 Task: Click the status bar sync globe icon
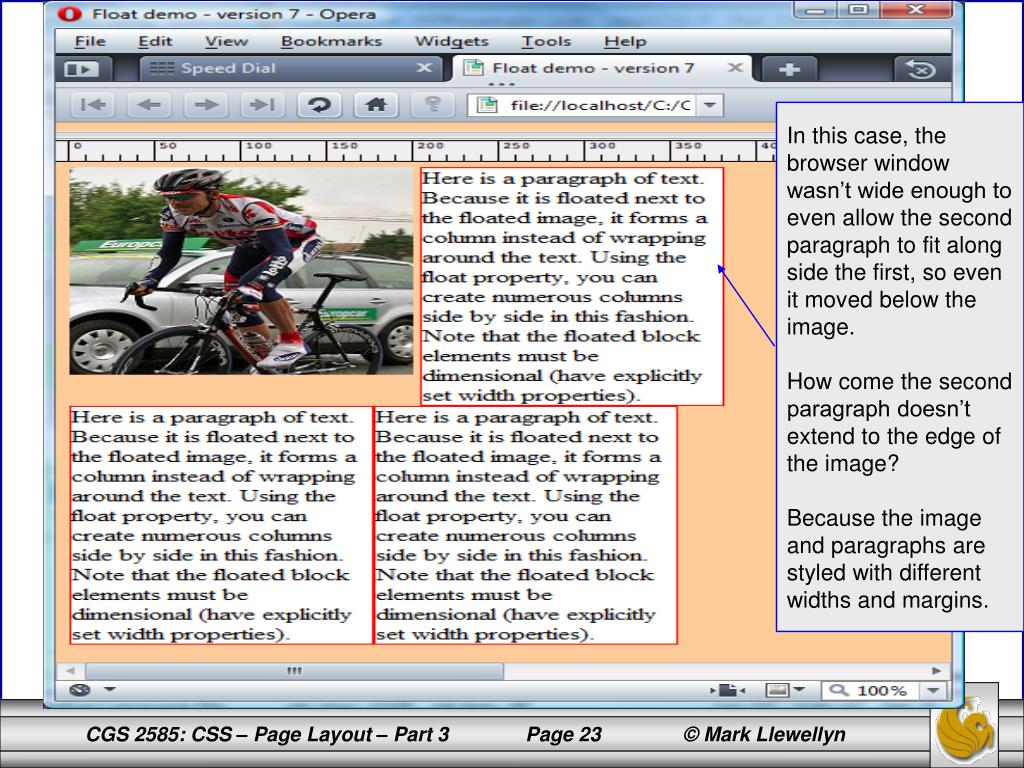(80, 690)
